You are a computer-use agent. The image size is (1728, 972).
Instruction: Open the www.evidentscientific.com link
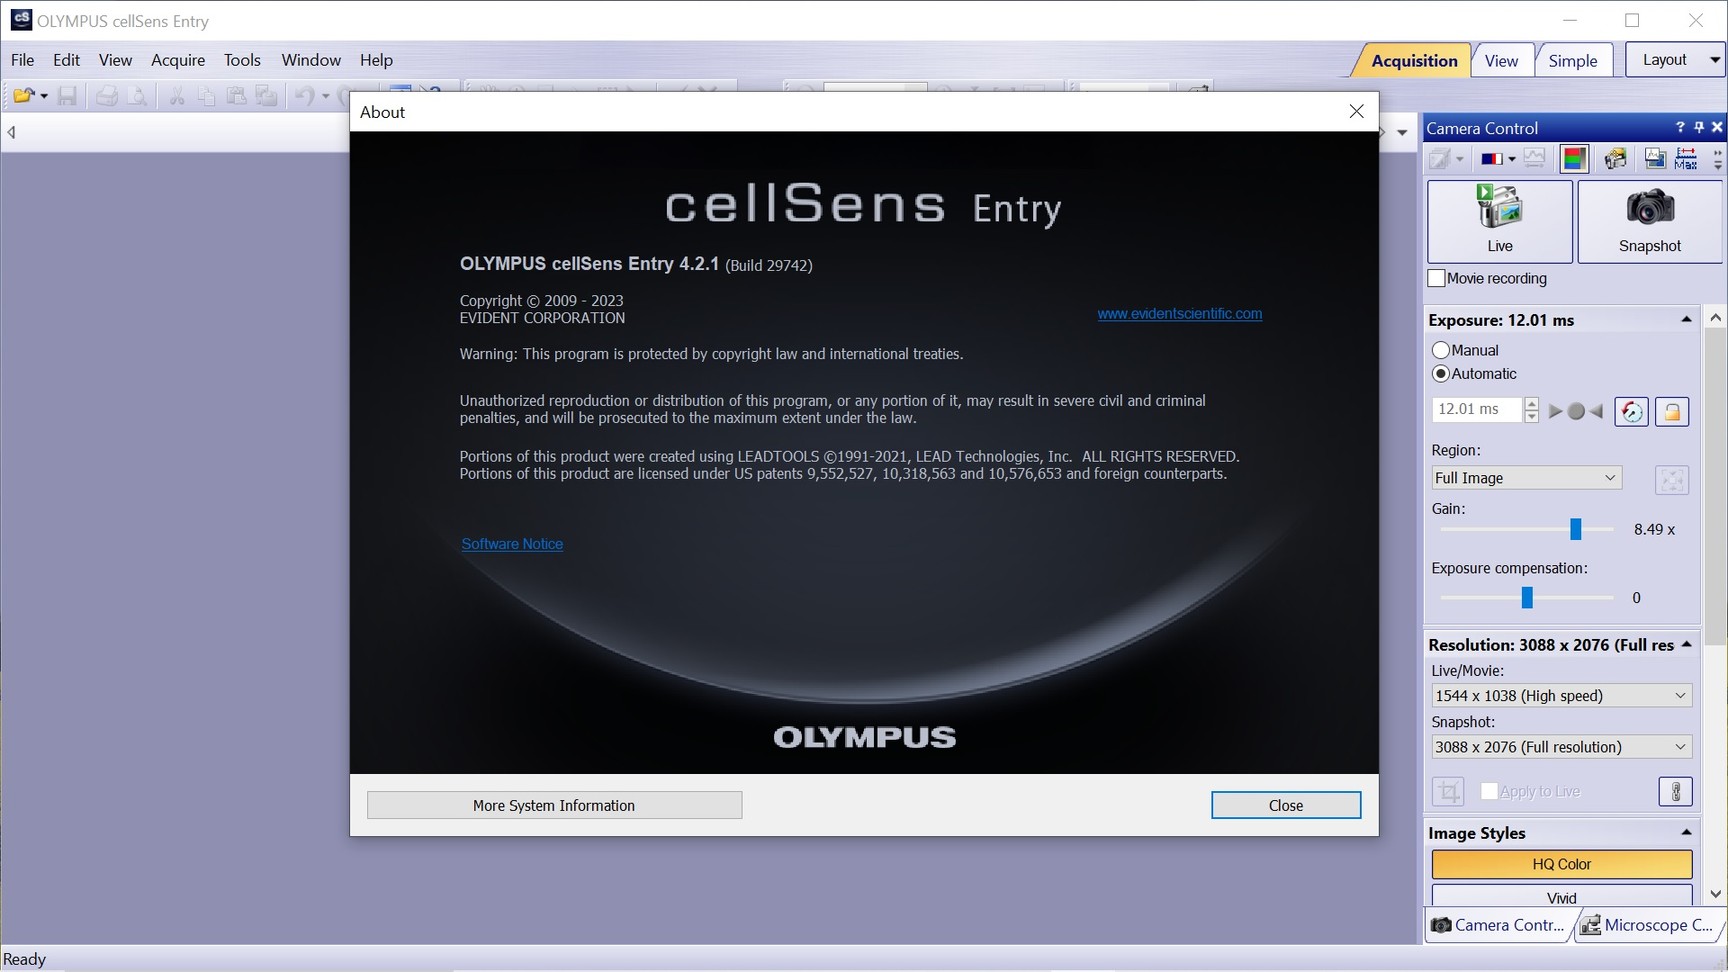(1180, 313)
